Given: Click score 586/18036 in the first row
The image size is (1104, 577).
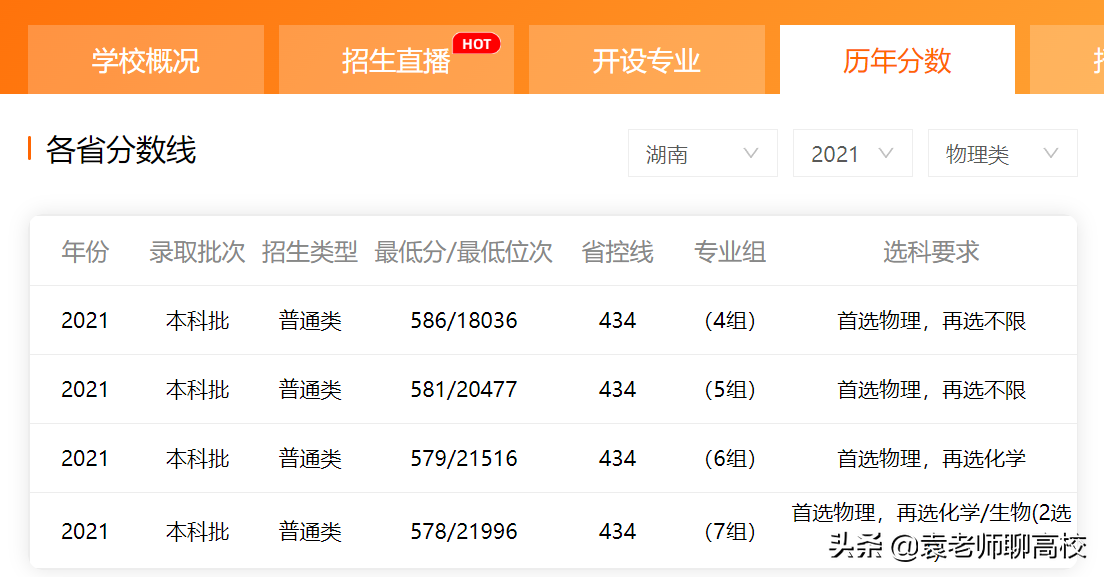Looking at the screenshot, I should coord(464,320).
